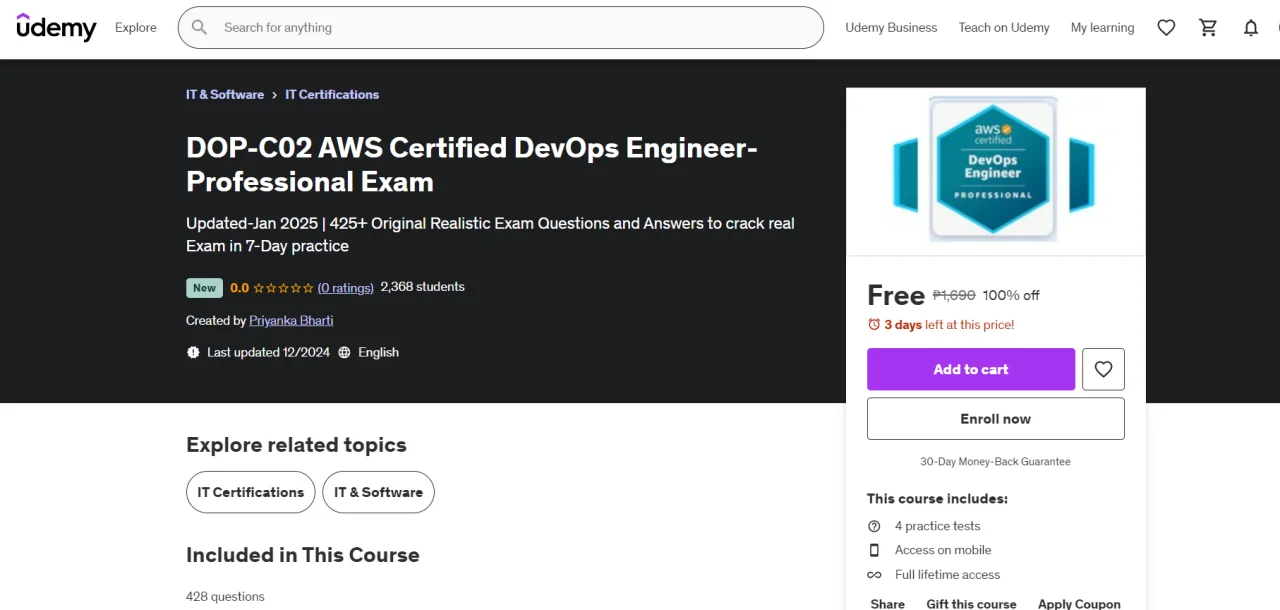Select the IT & Software topic pill
1280x610 pixels.
pyautogui.click(x=378, y=492)
